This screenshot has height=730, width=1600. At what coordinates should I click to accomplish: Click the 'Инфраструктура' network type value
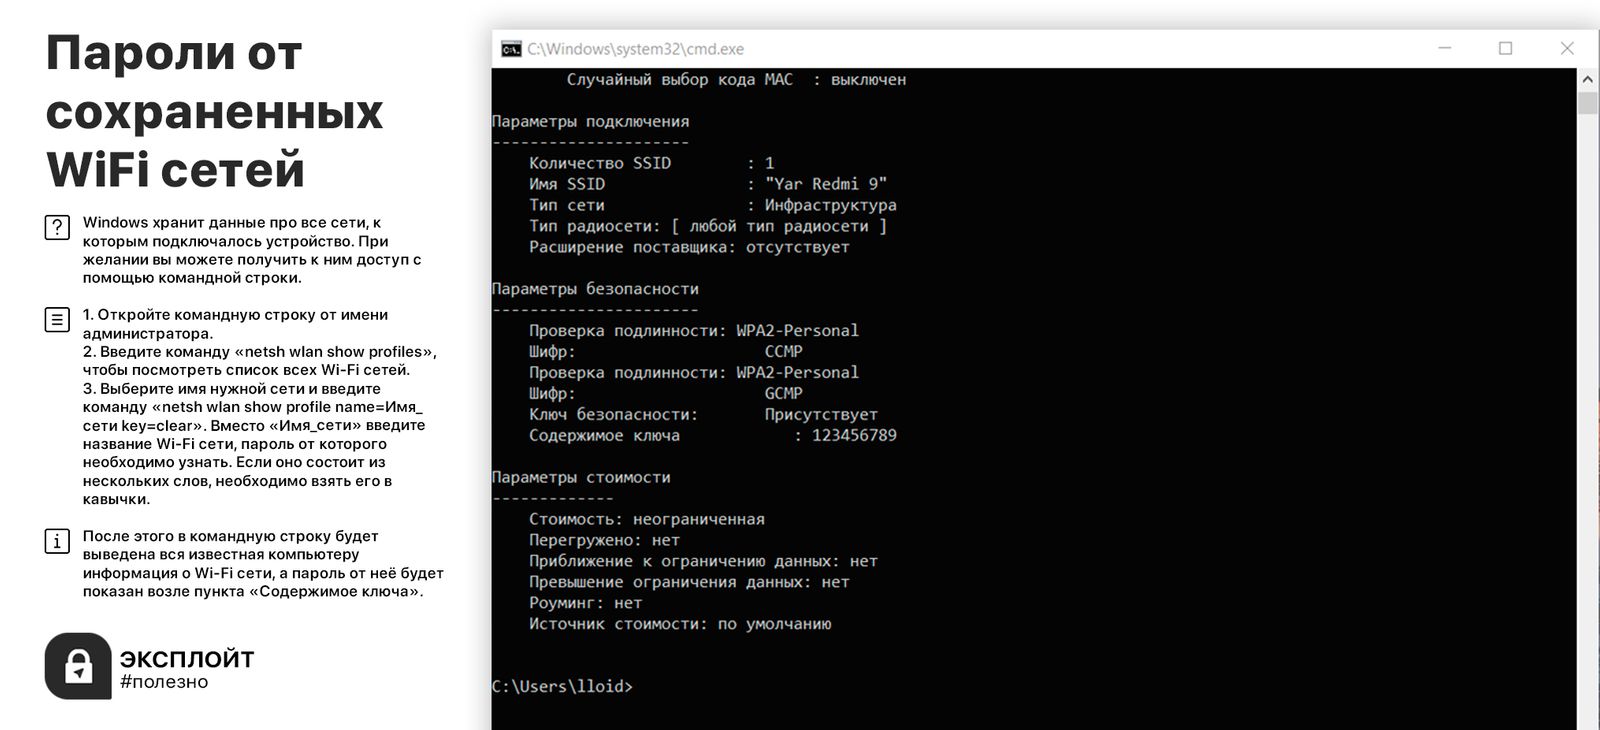pos(830,205)
